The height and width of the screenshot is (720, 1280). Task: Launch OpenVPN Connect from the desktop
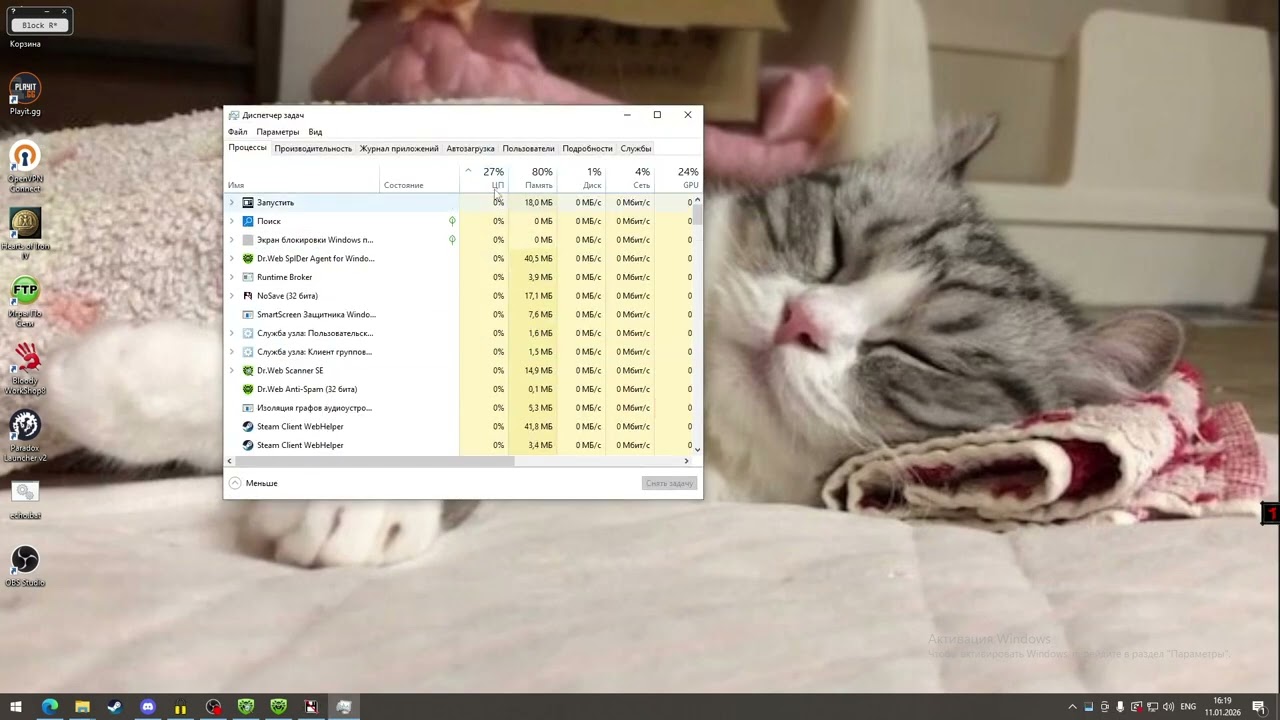(x=25, y=167)
